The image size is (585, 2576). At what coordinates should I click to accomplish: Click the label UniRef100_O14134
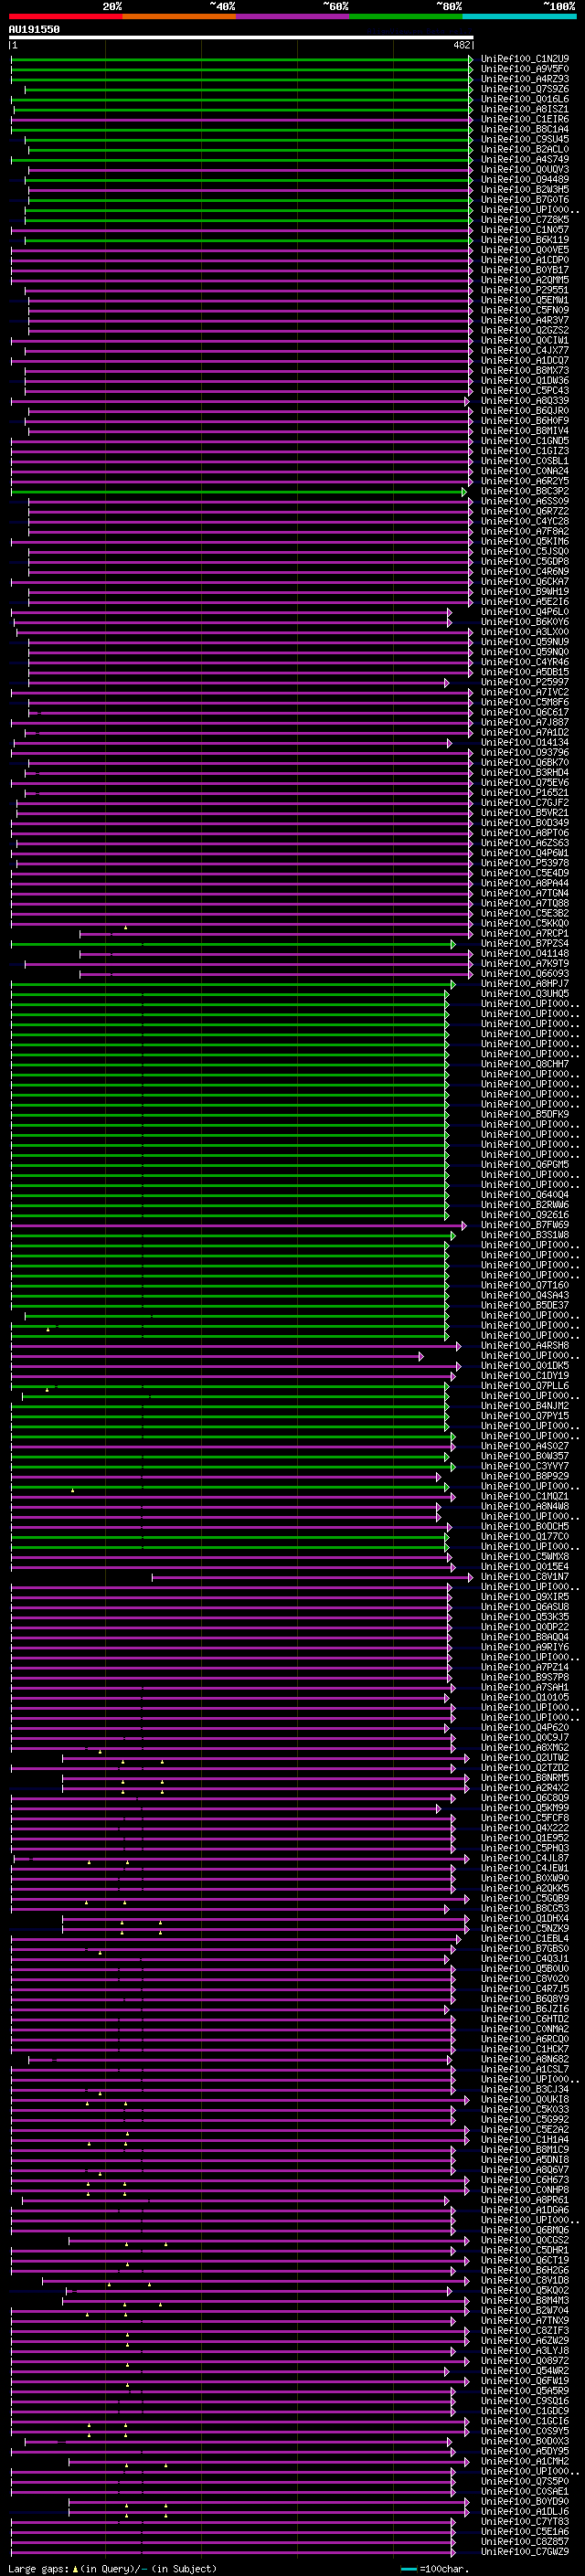(524, 742)
